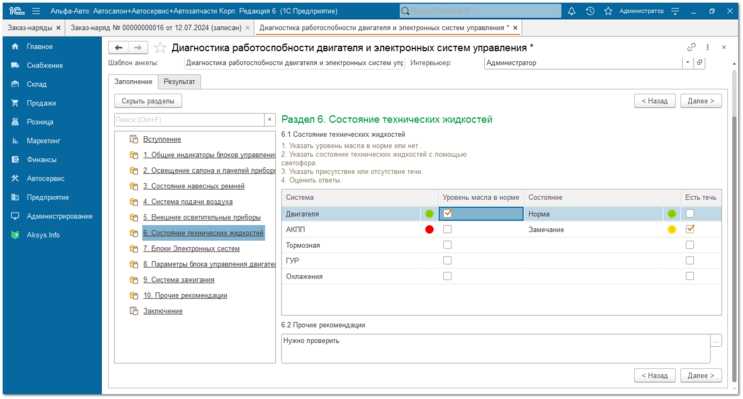This screenshot has width=743, height=399.
Task: Switch to Заполнение tab
Action: pyautogui.click(x=133, y=82)
